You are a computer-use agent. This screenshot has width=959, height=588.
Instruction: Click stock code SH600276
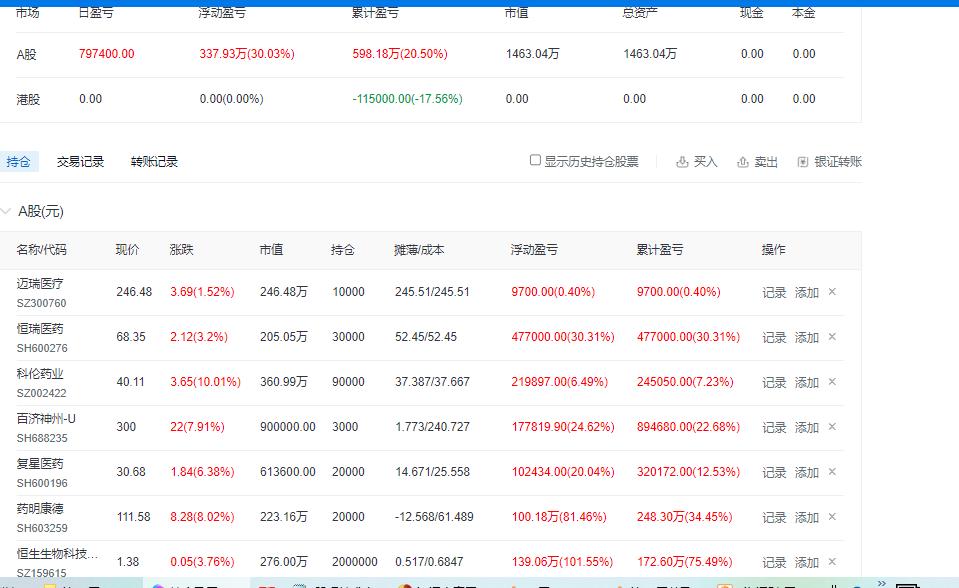[x=42, y=348]
